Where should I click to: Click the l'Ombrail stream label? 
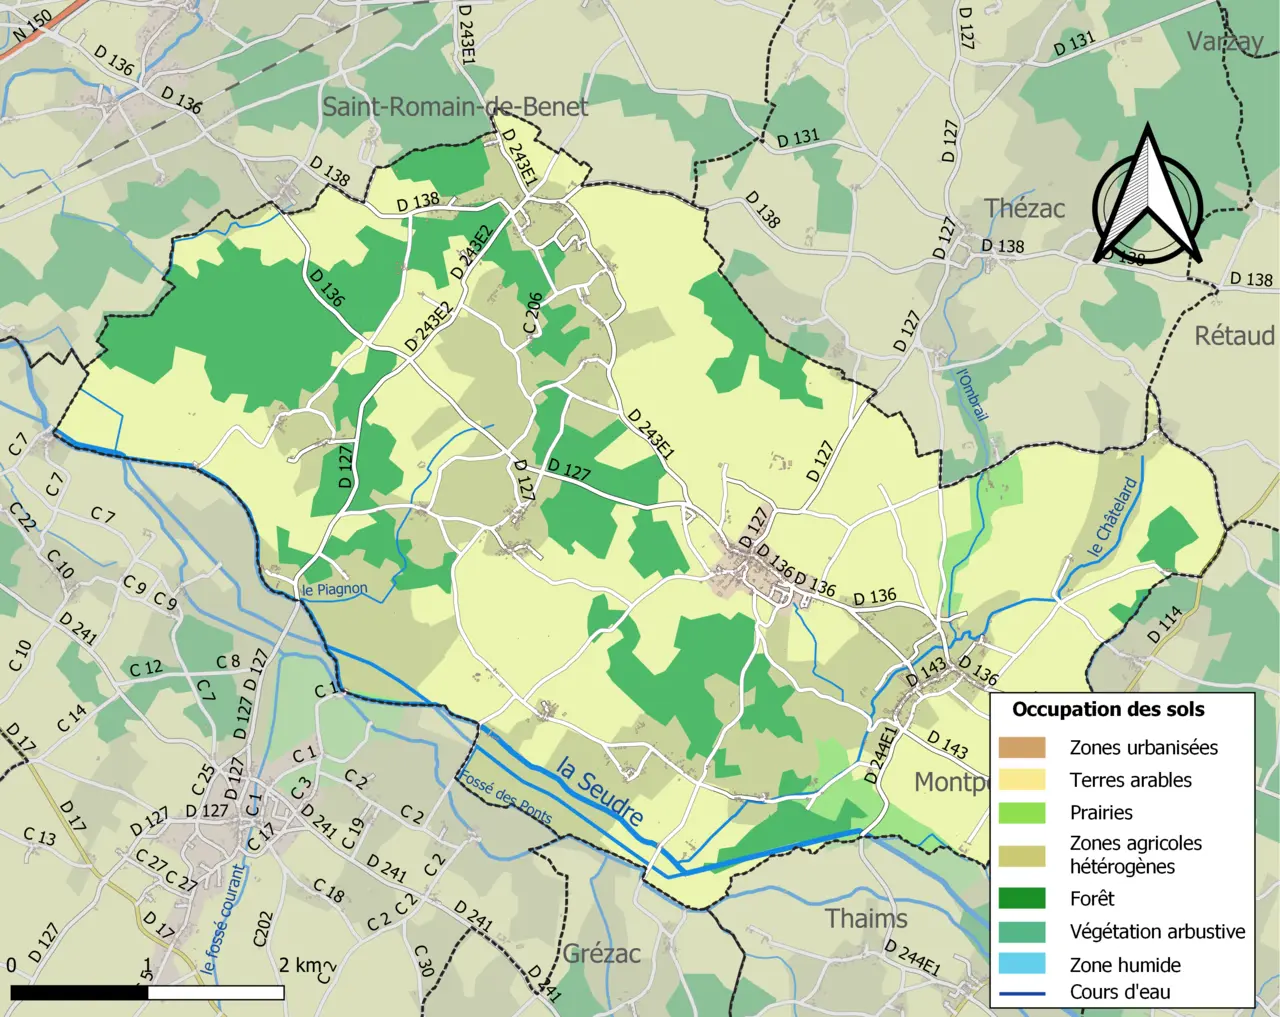[x=972, y=395]
